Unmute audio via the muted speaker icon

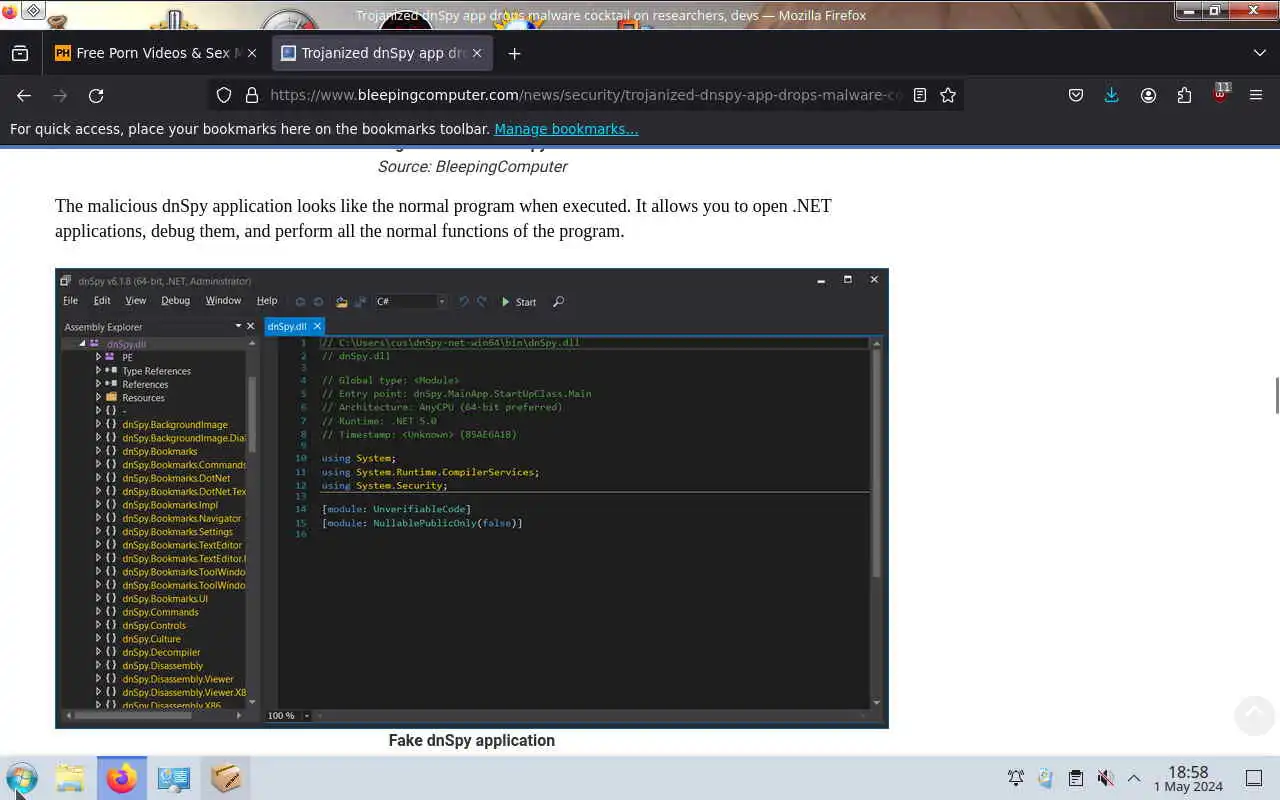[1105, 778]
